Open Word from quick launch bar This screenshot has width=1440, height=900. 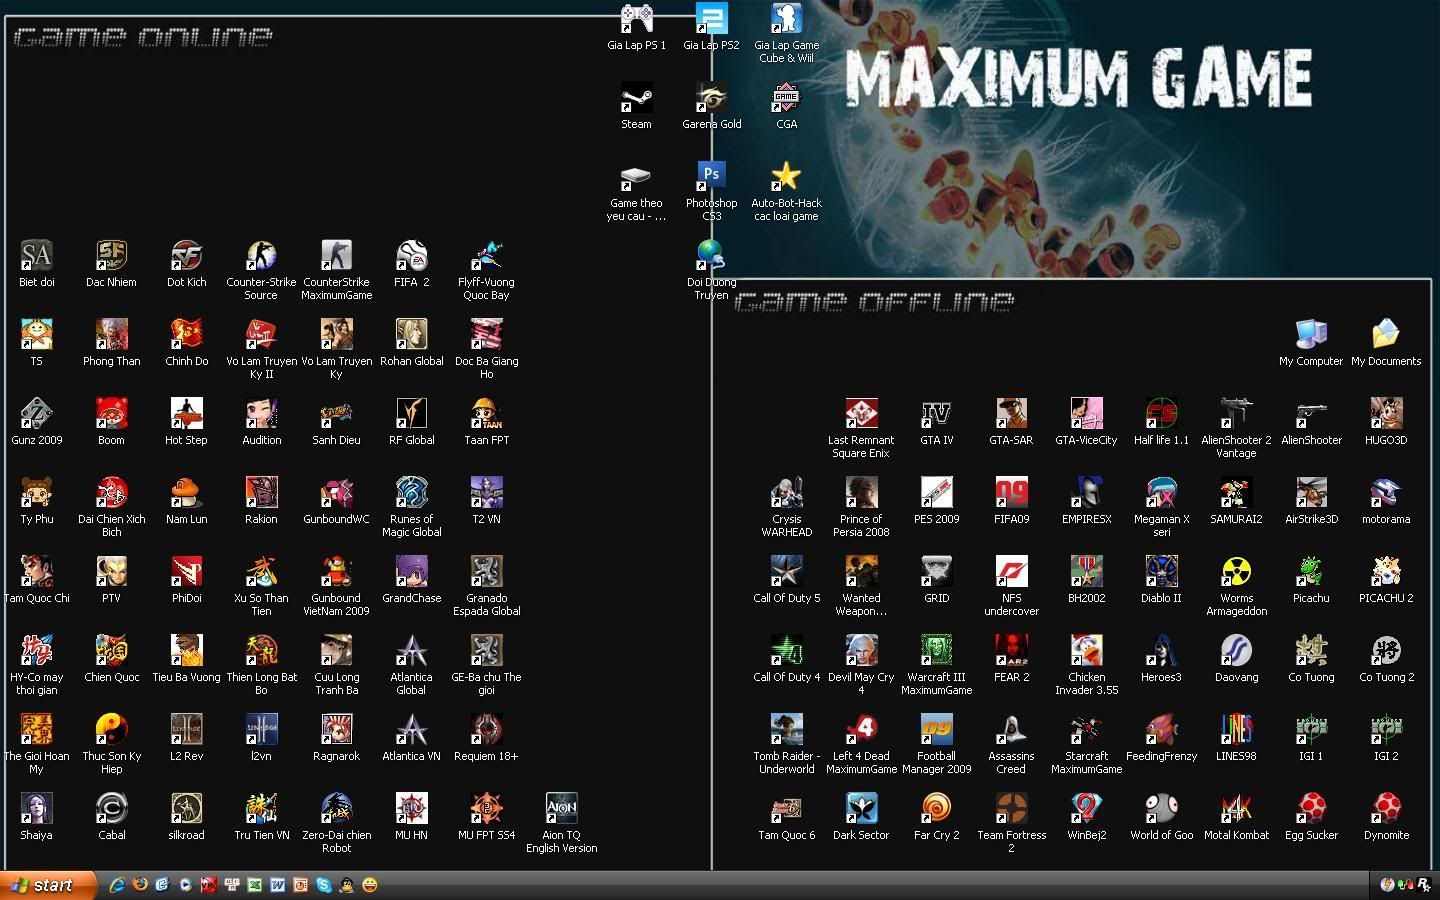tap(278, 885)
